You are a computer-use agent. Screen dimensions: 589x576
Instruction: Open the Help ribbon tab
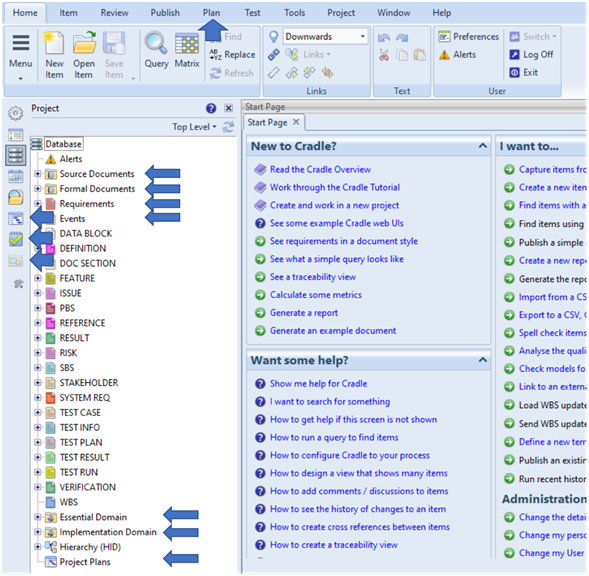[x=441, y=13]
